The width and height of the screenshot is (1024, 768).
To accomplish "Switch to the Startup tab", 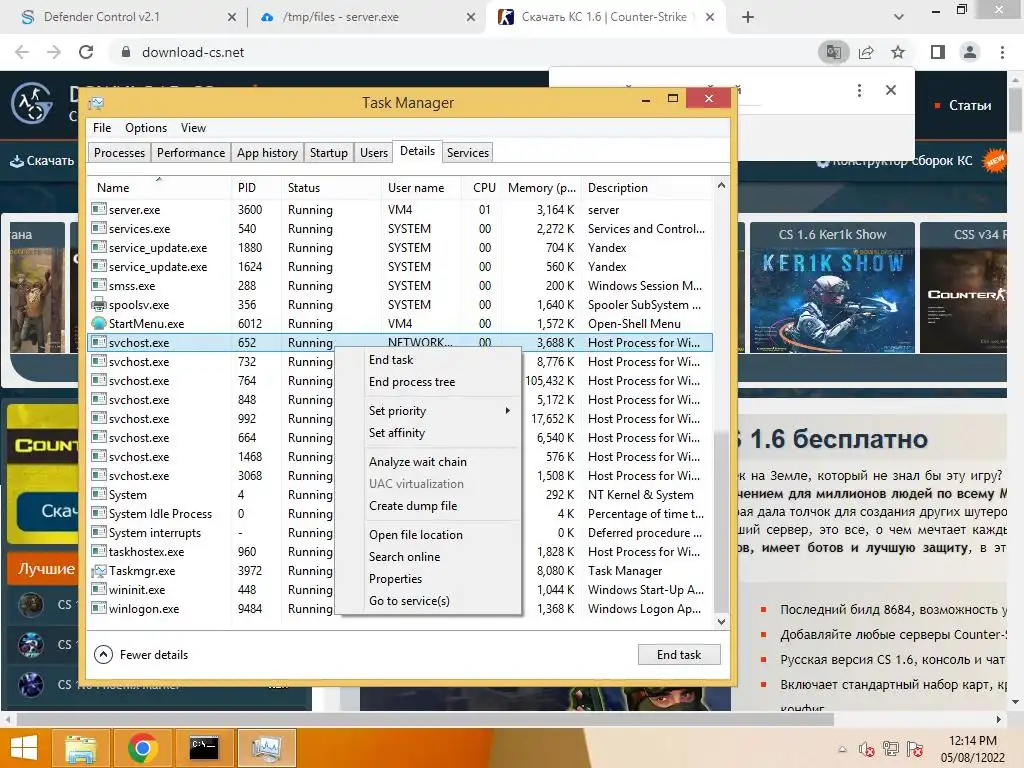I will [328, 153].
